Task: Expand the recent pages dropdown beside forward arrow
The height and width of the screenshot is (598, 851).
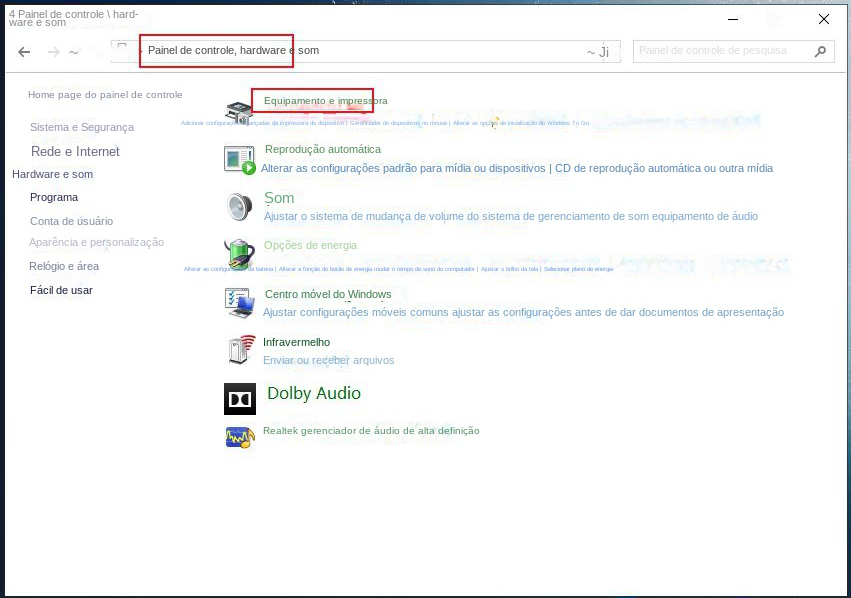Action: pos(72,51)
